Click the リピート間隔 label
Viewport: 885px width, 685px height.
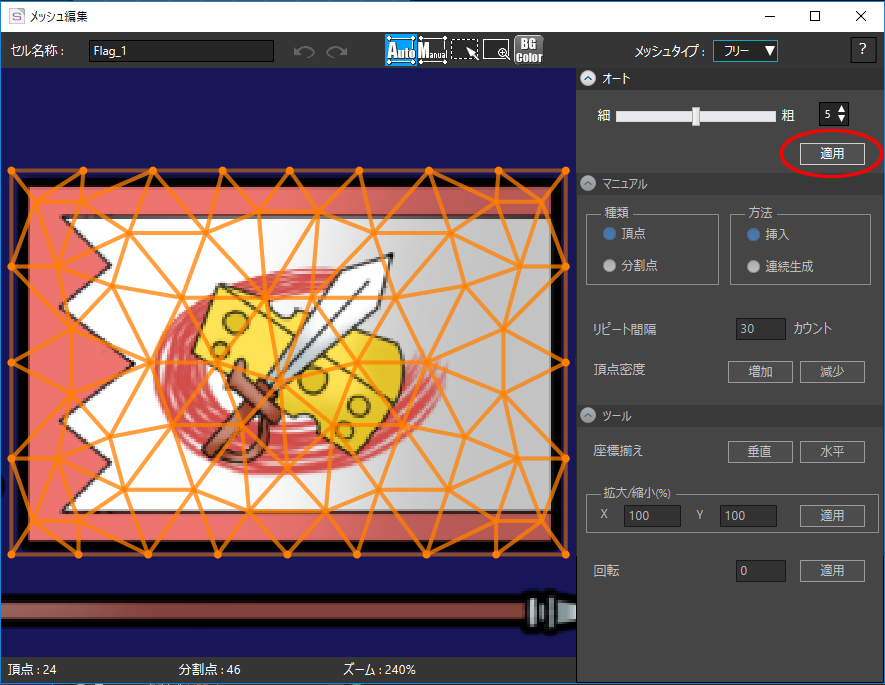coord(624,329)
